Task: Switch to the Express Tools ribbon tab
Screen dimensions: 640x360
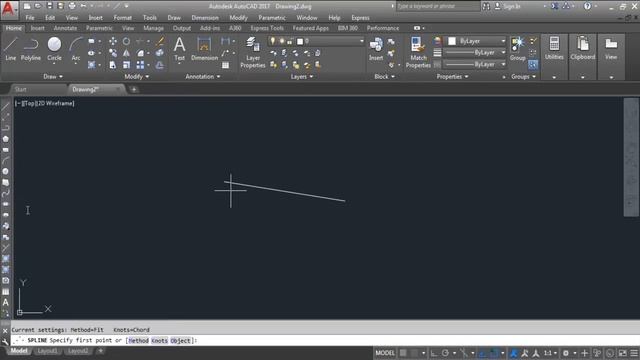Action: (x=267, y=28)
